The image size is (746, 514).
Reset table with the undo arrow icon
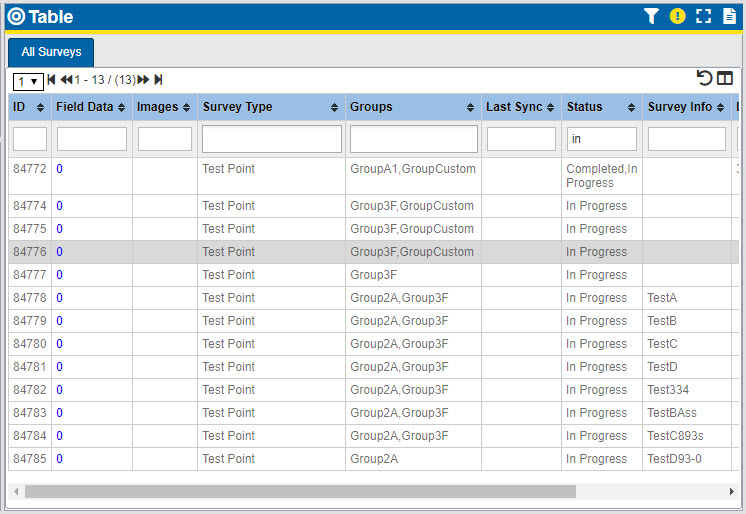coord(704,78)
